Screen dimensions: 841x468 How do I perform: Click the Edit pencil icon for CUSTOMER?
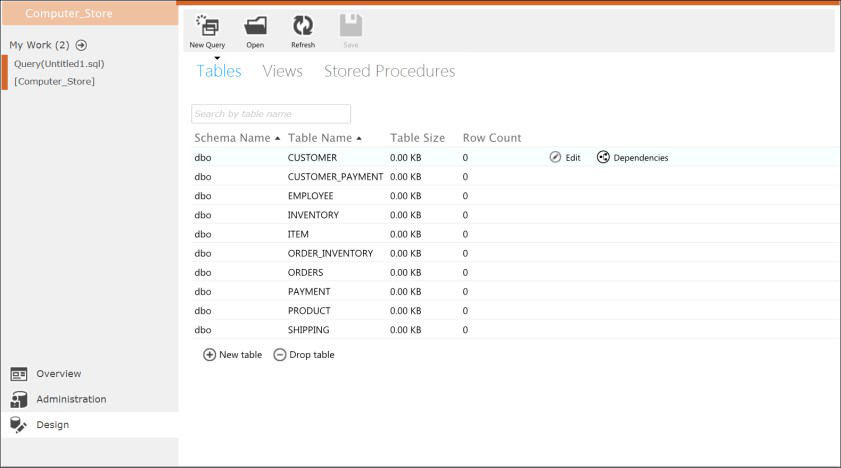[556, 157]
